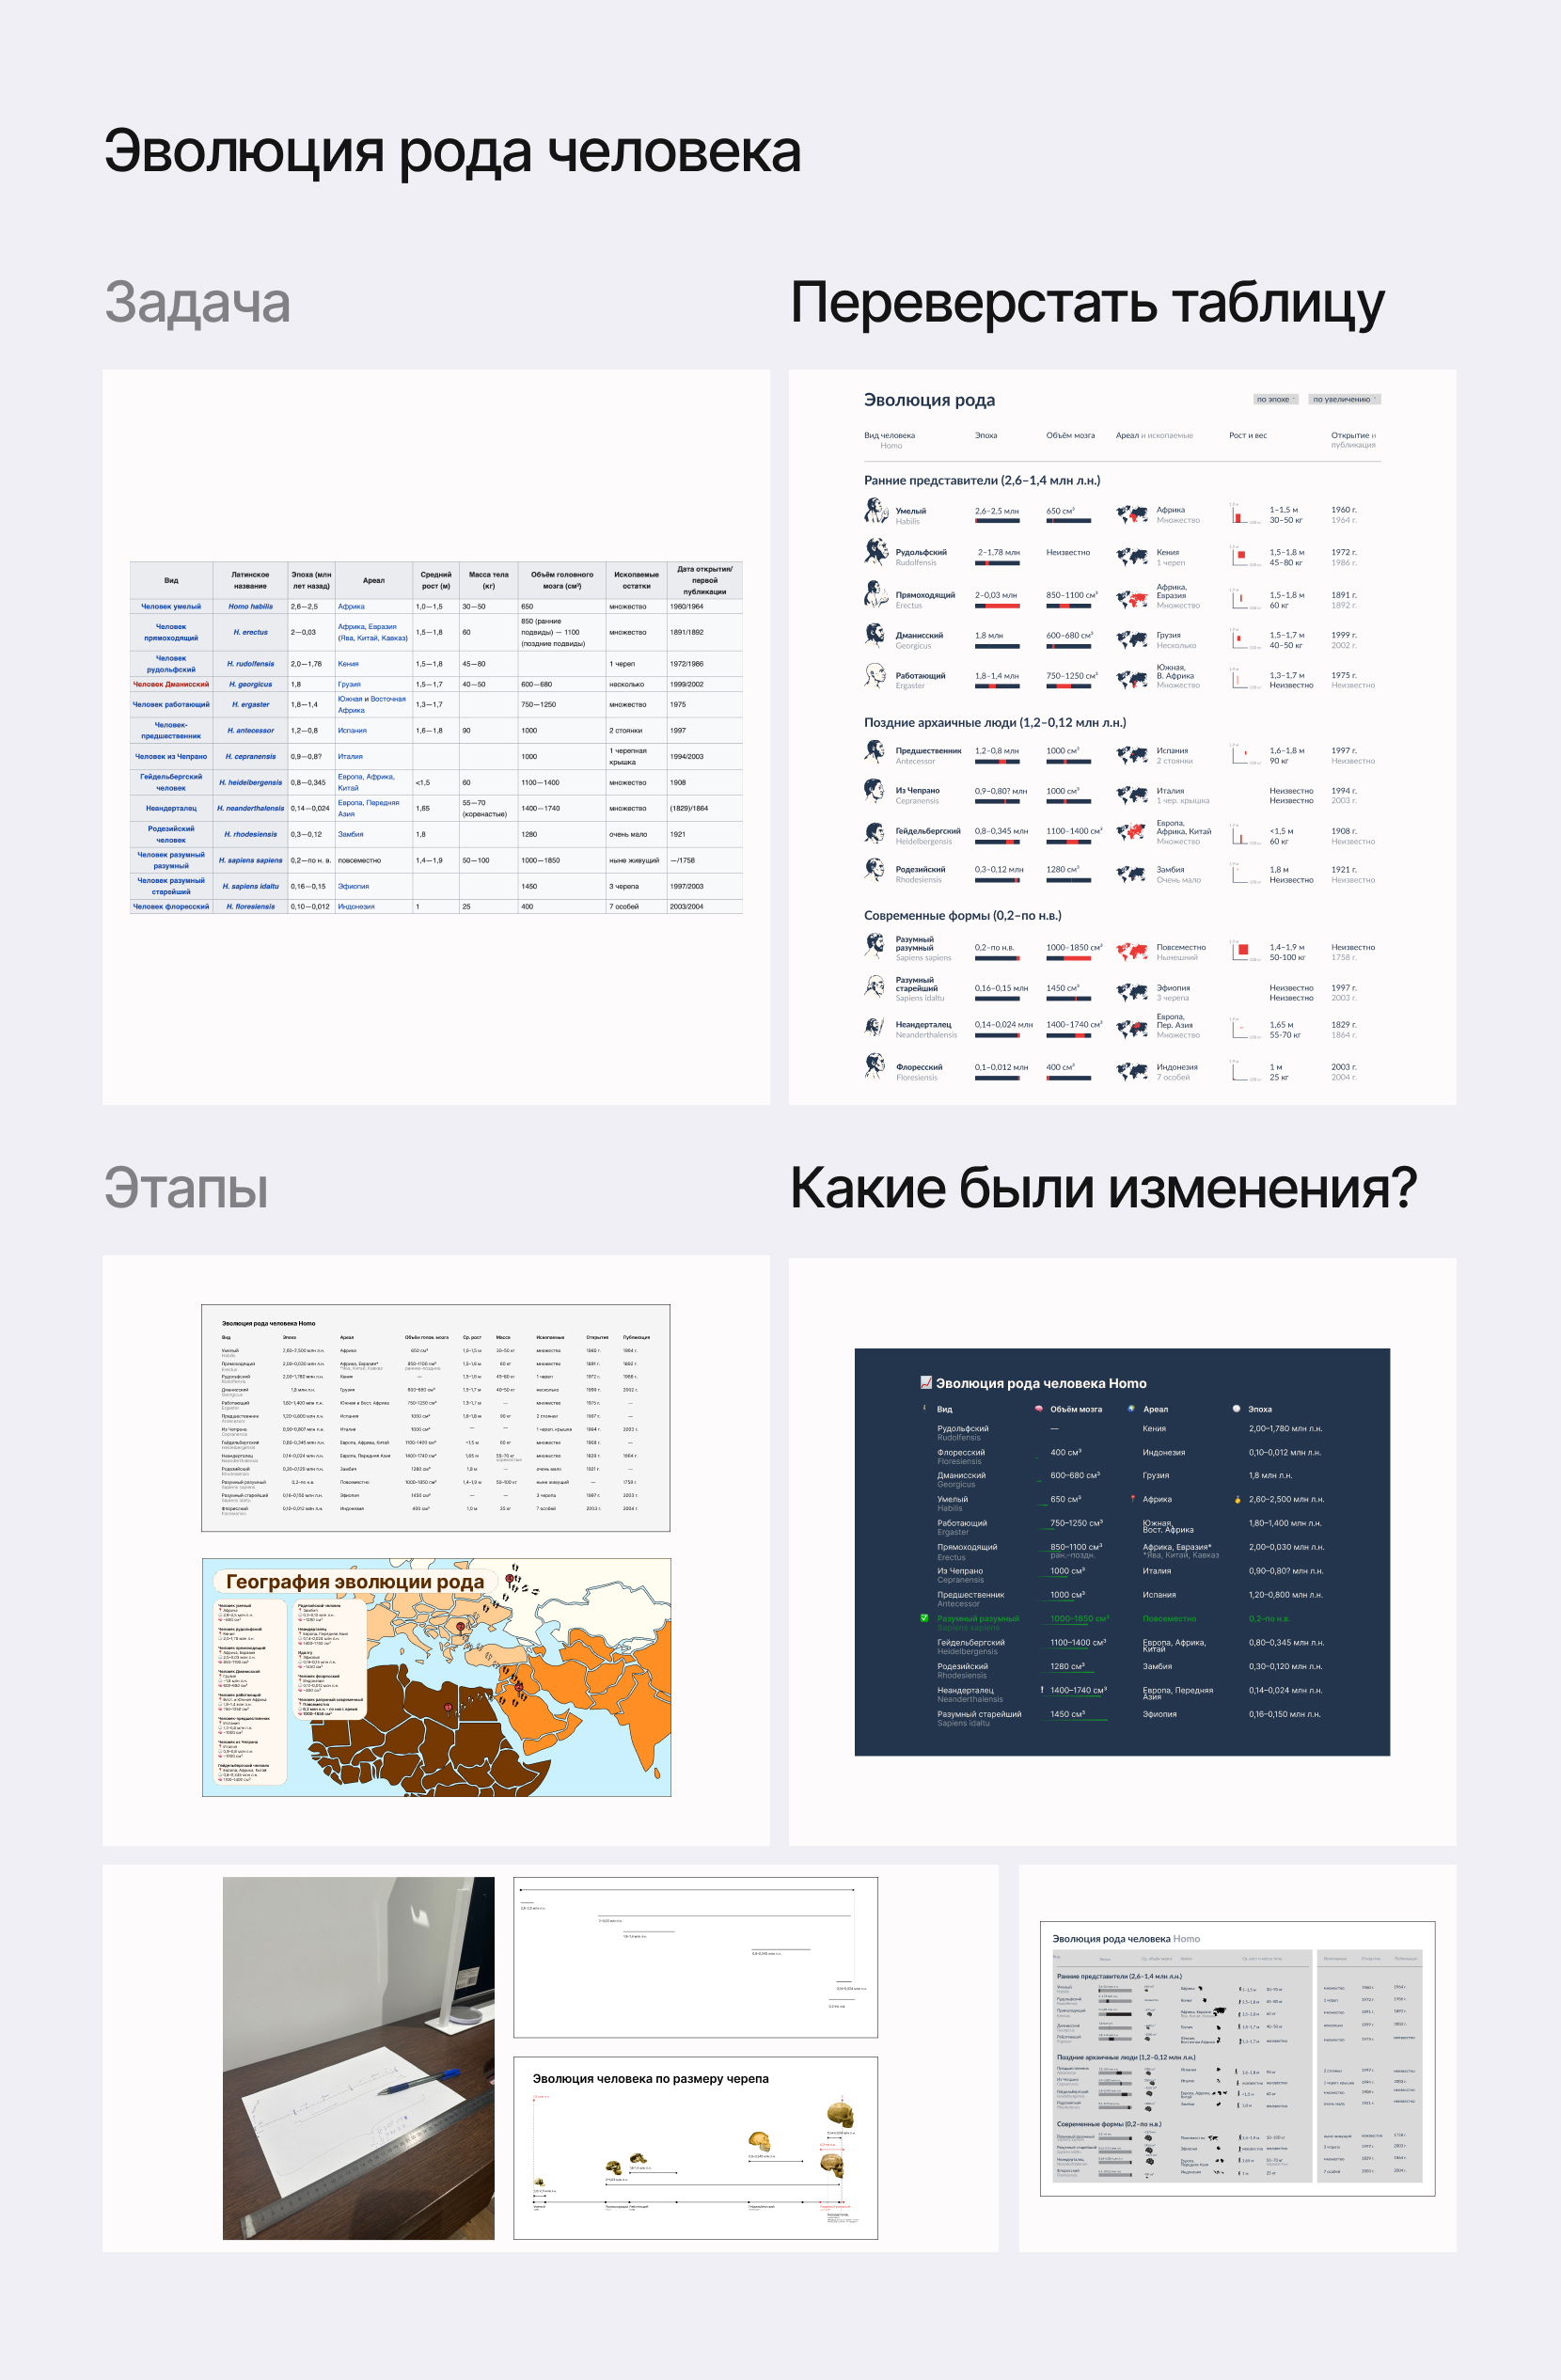
Task: Click the globe icon beside the «Ареал» column
Action: point(1131,1409)
